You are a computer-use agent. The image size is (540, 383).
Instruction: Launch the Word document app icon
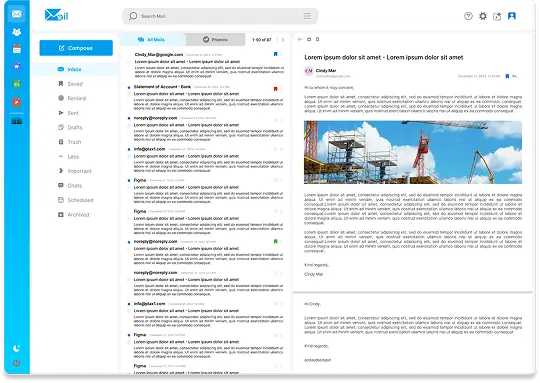tap(17, 66)
